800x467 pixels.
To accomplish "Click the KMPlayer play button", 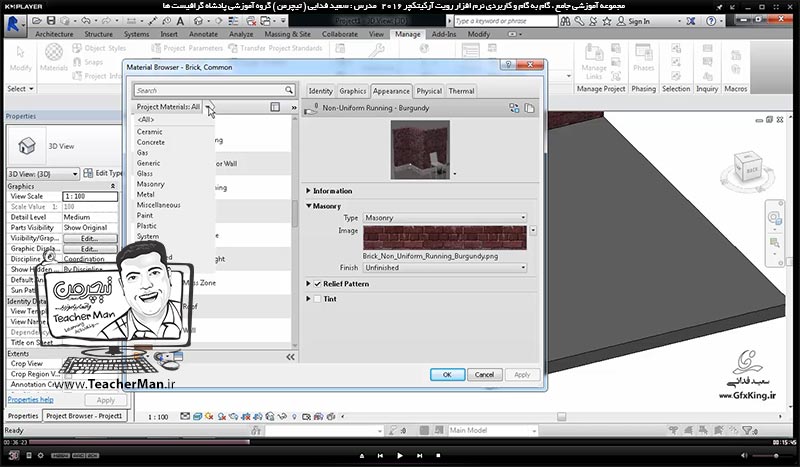I will pyautogui.click(x=399, y=455).
